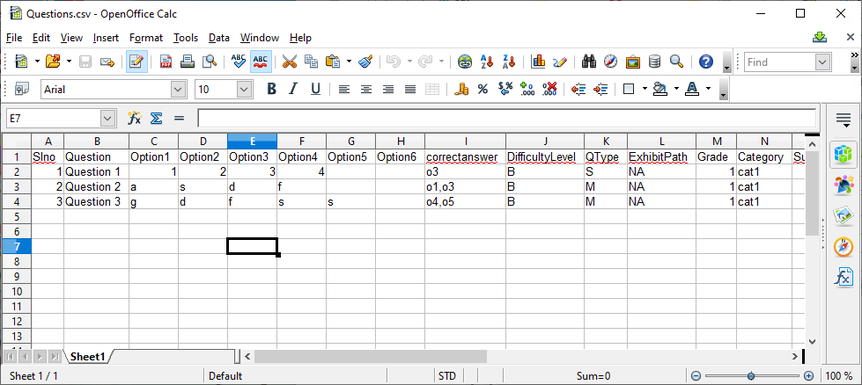Select the Sheet1 tab
The width and height of the screenshot is (862, 385).
coord(87,357)
